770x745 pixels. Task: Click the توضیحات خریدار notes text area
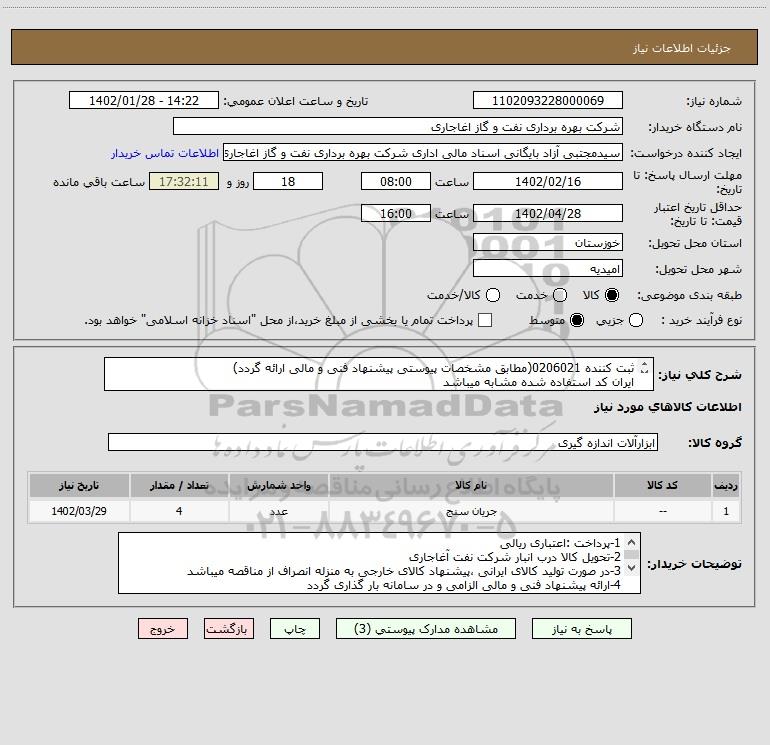click(x=379, y=563)
